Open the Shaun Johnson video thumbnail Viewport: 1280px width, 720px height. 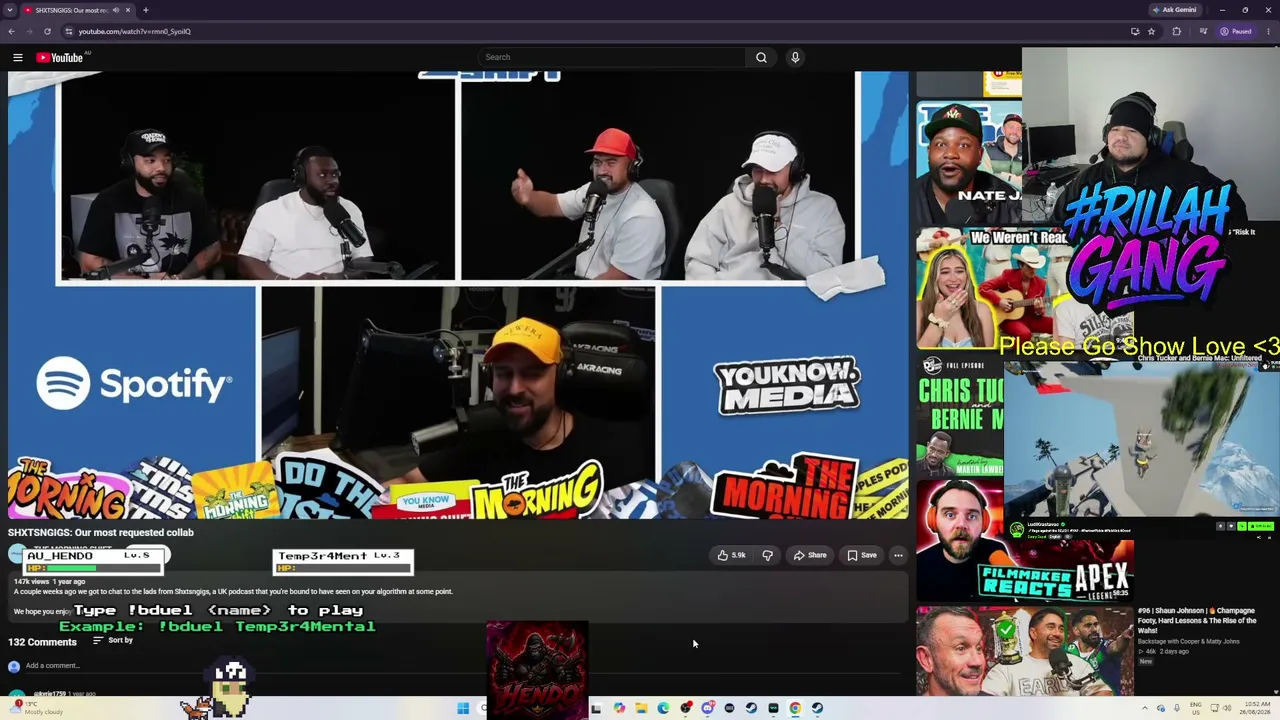click(x=1025, y=650)
